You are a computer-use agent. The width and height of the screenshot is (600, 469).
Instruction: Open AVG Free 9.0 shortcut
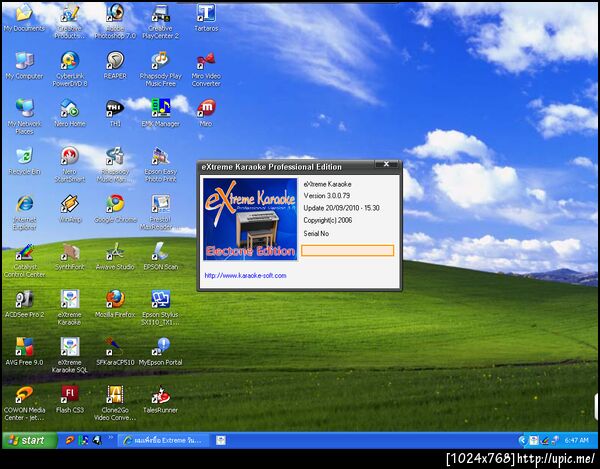[x=24, y=352]
